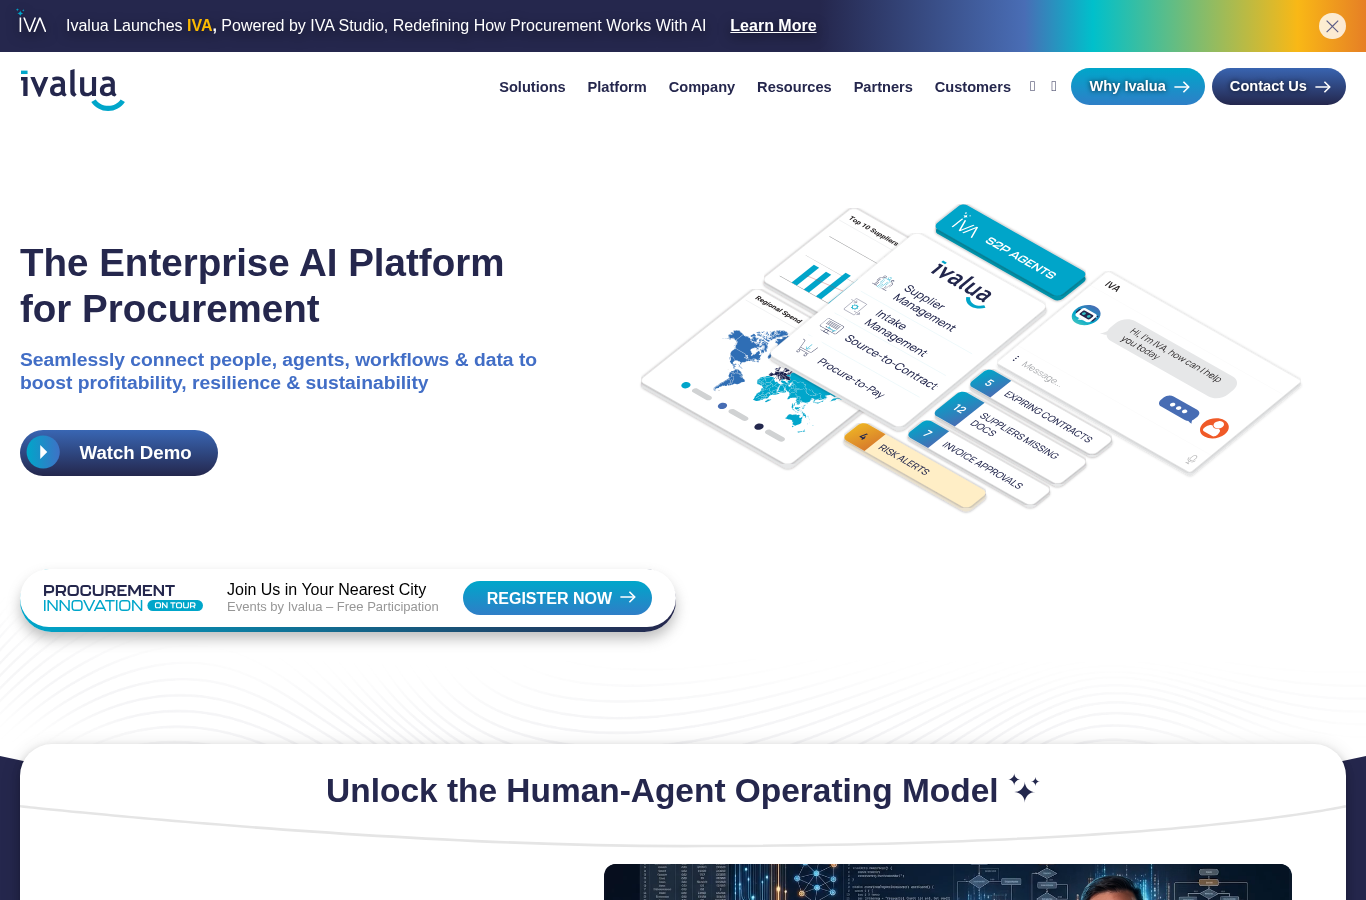
Task: Click the IVA logo in the announcement banner
Action: click(x=32, y=22)
